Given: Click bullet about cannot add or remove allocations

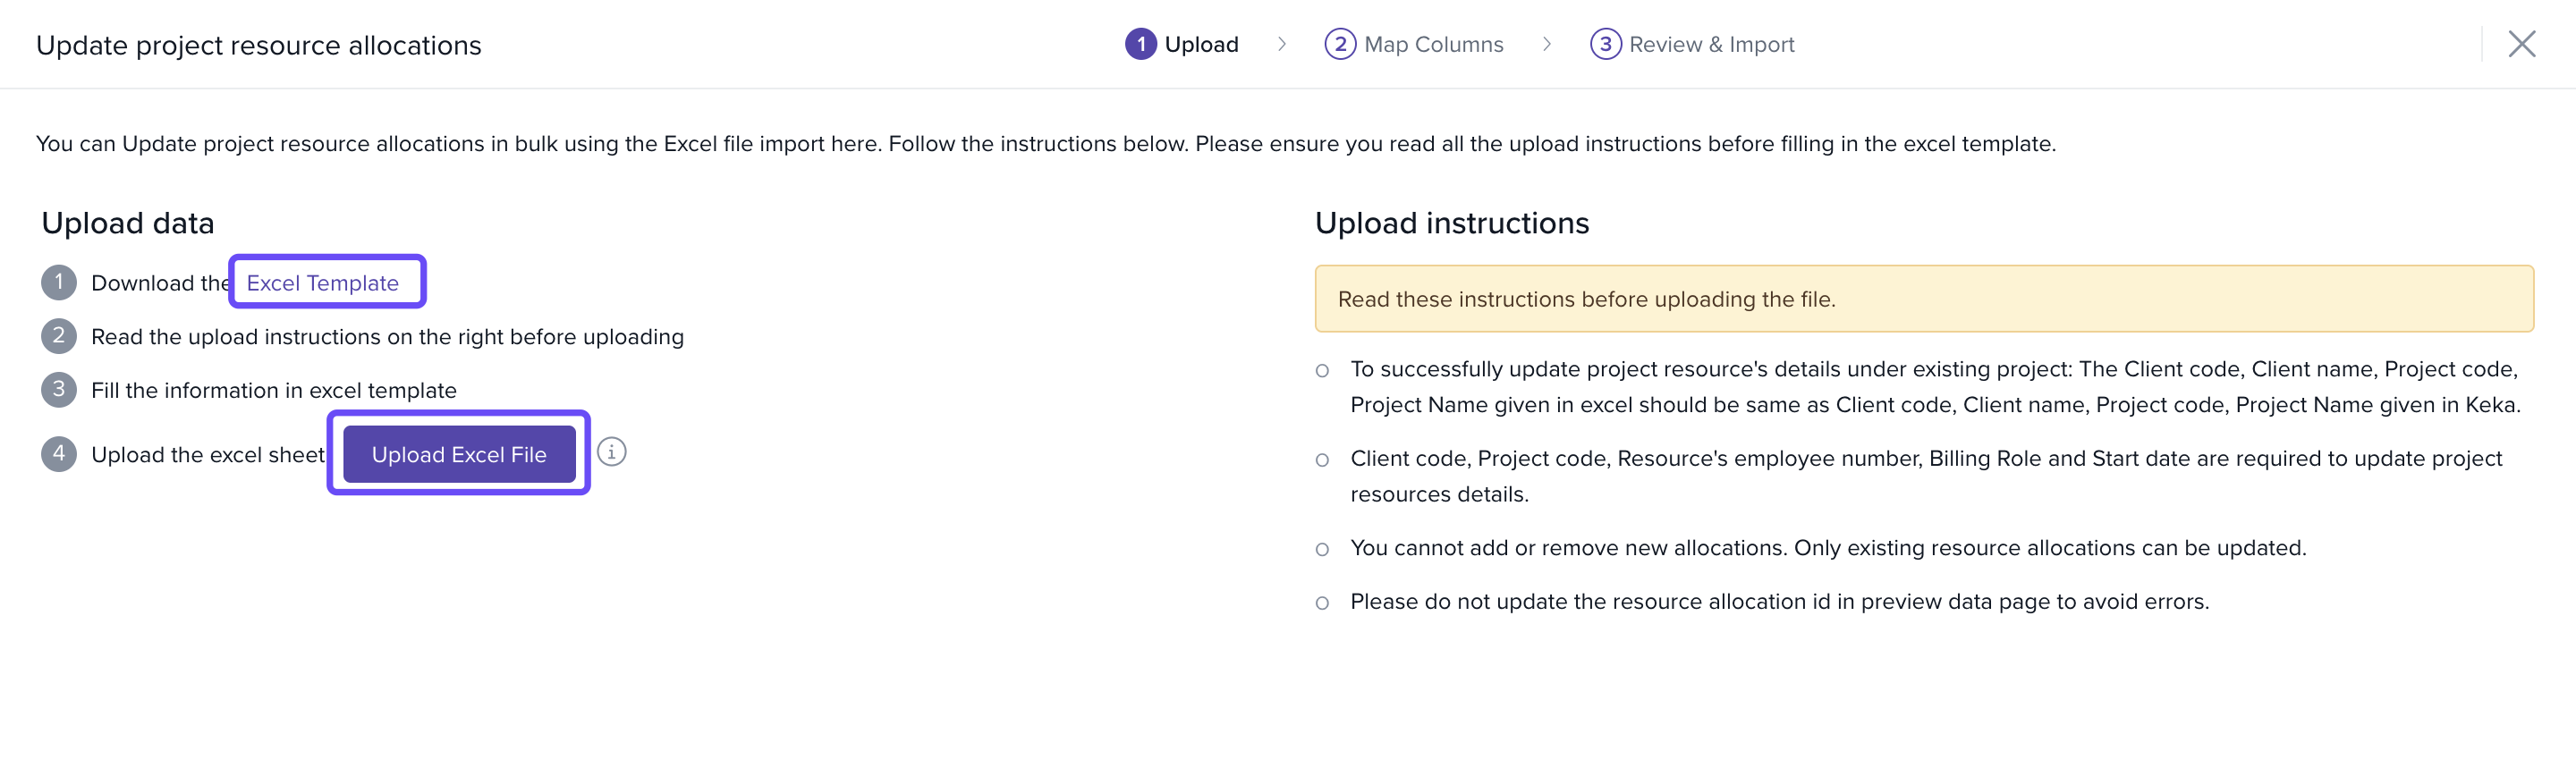Looking at the screenshot, I should [x=1827, y=548].
